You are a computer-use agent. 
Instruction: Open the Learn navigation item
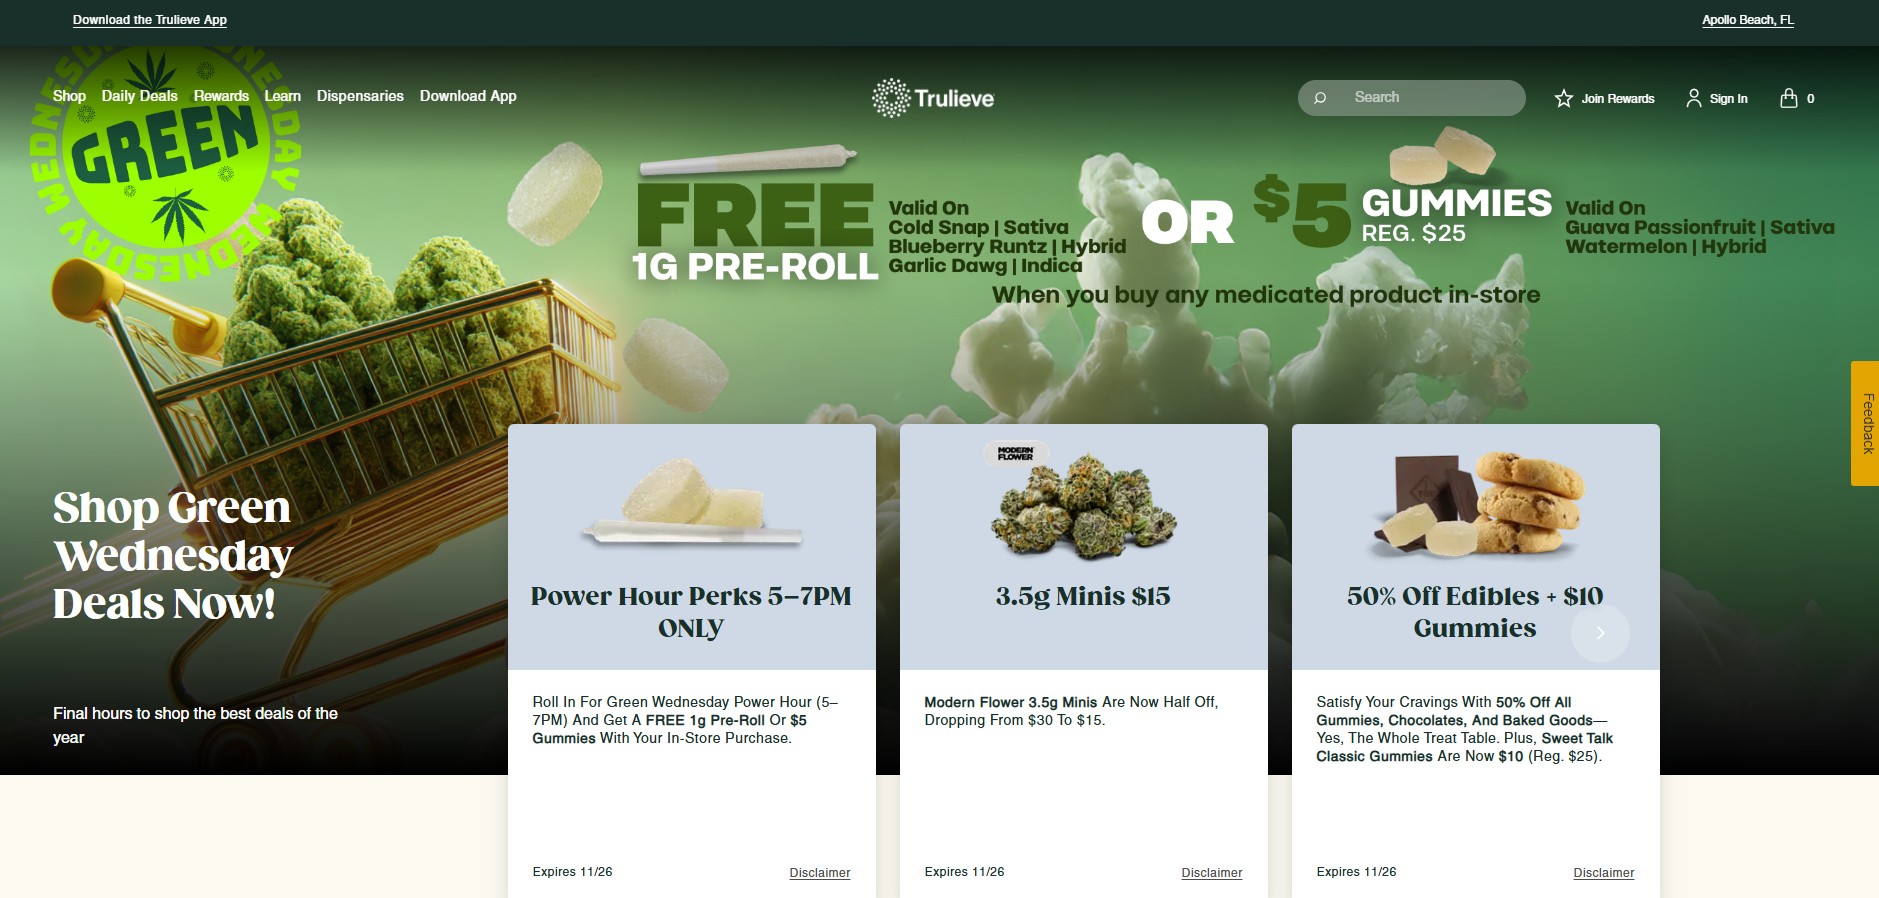(282, 96)
